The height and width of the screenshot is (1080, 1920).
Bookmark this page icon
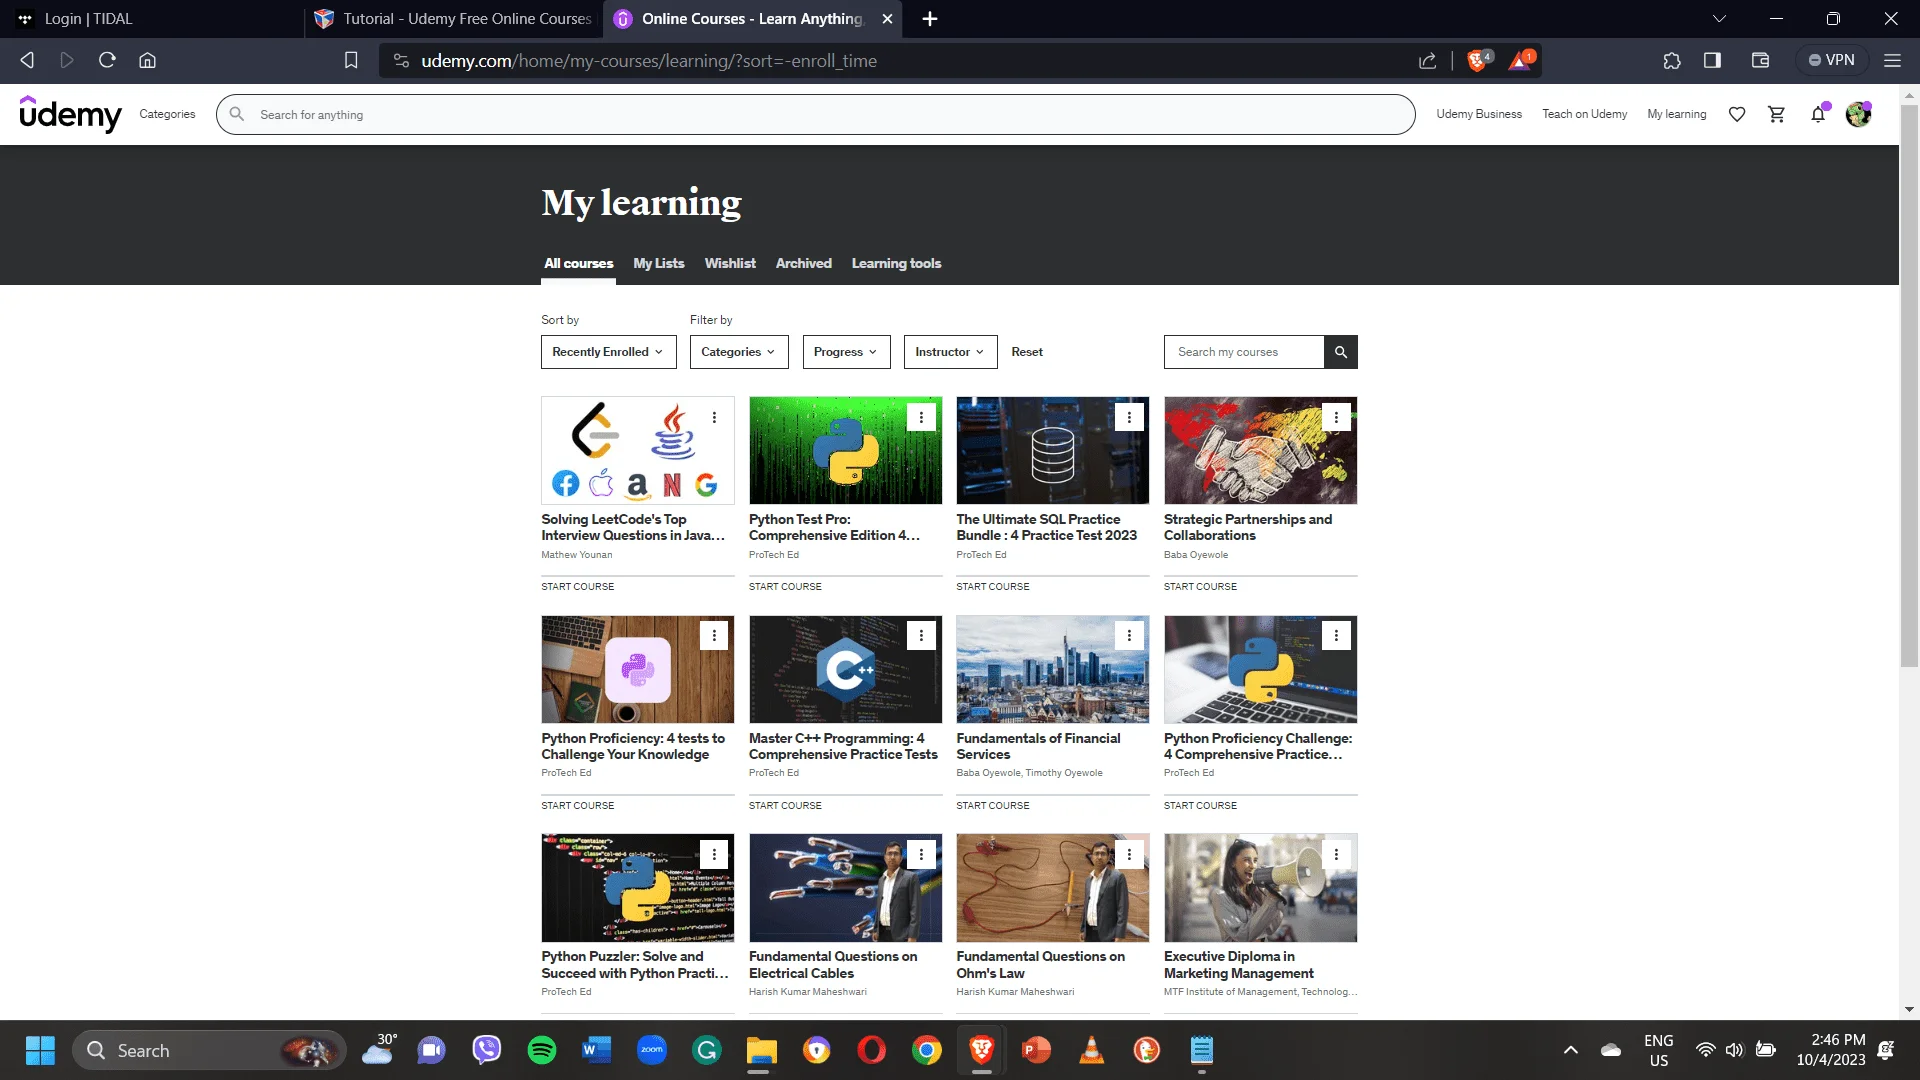tap(351, 60)
